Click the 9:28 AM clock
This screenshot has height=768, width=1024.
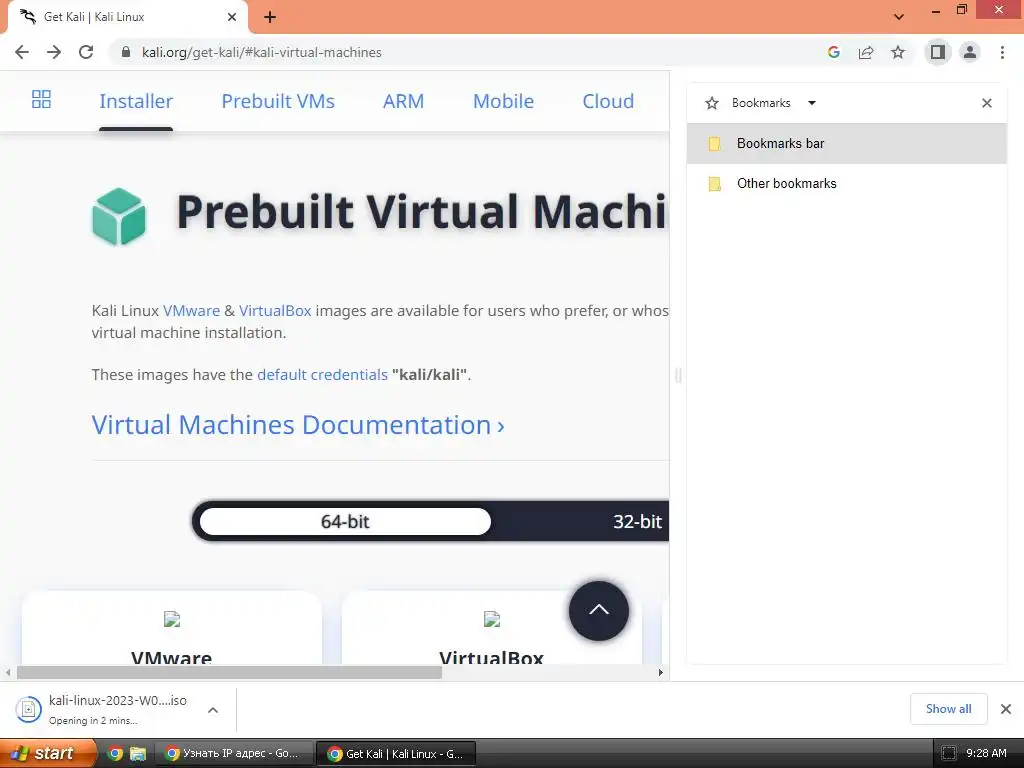986,754
